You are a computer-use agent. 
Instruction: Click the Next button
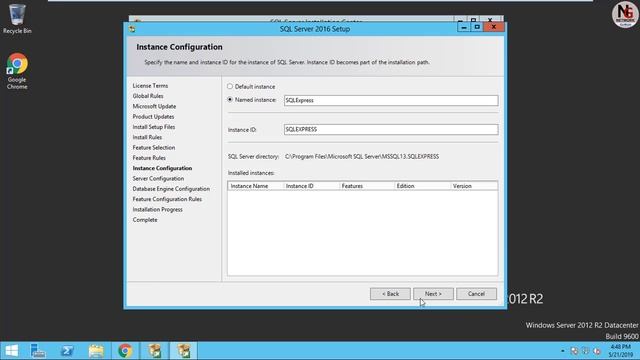[433, 294]
